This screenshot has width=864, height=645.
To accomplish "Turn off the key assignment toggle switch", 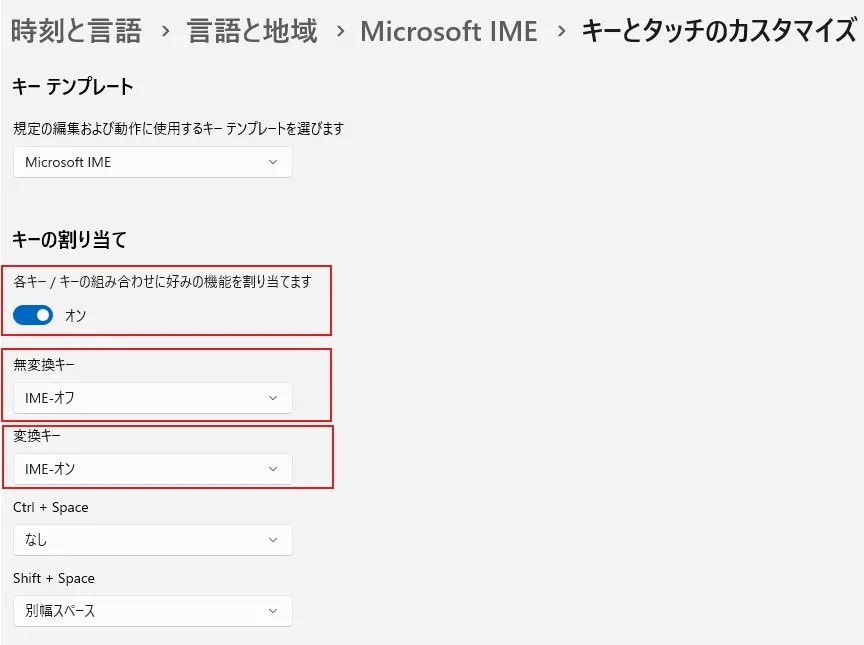I will coord(33,316).
